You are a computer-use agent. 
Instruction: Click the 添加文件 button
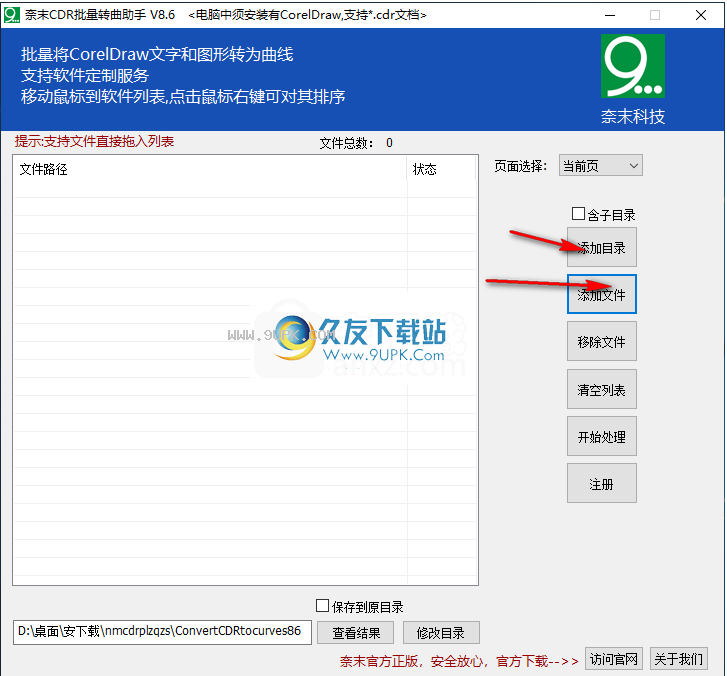pyautogui.click(x=601, y=294)
